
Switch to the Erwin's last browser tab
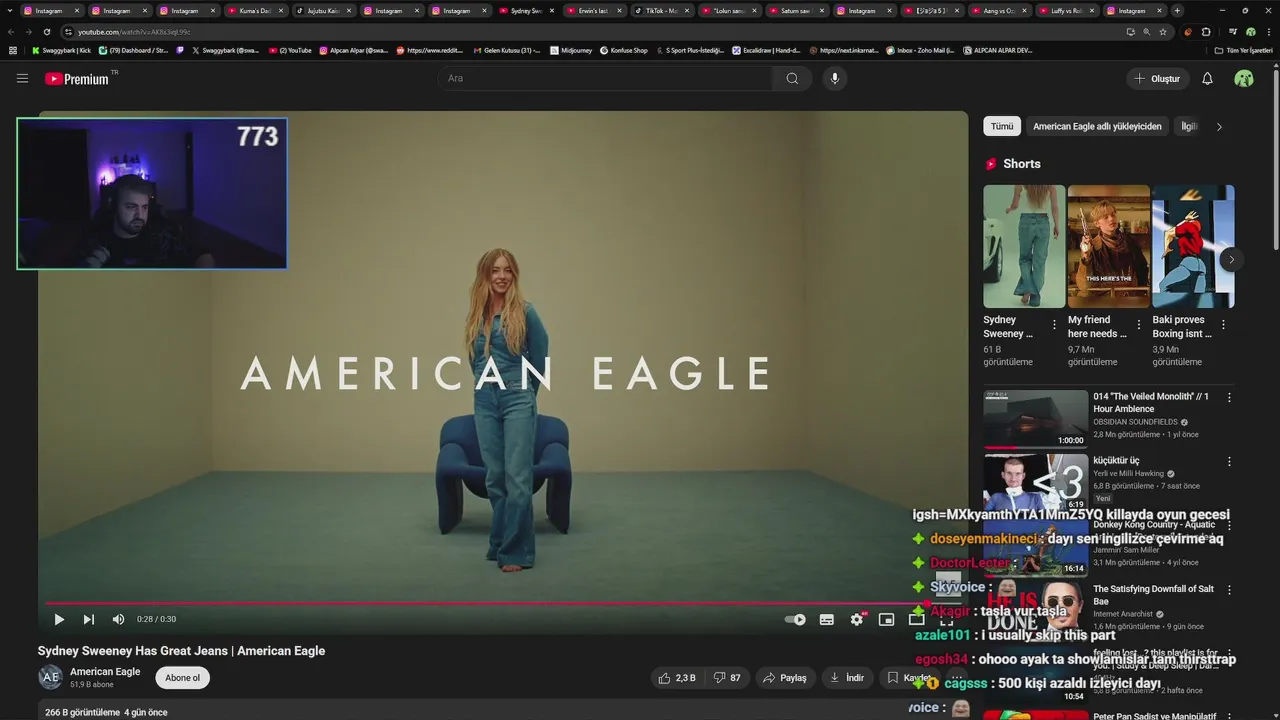click(x=593, y=10)
